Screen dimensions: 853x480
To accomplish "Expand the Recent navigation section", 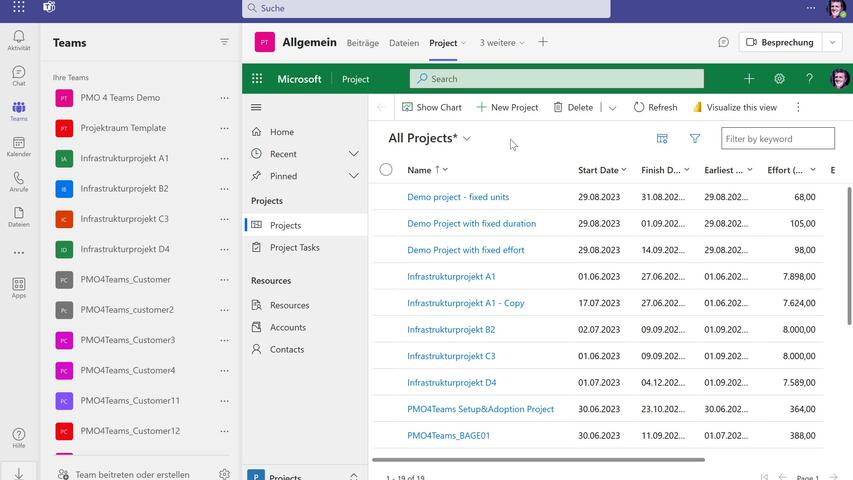I will (x=353, y=154).
